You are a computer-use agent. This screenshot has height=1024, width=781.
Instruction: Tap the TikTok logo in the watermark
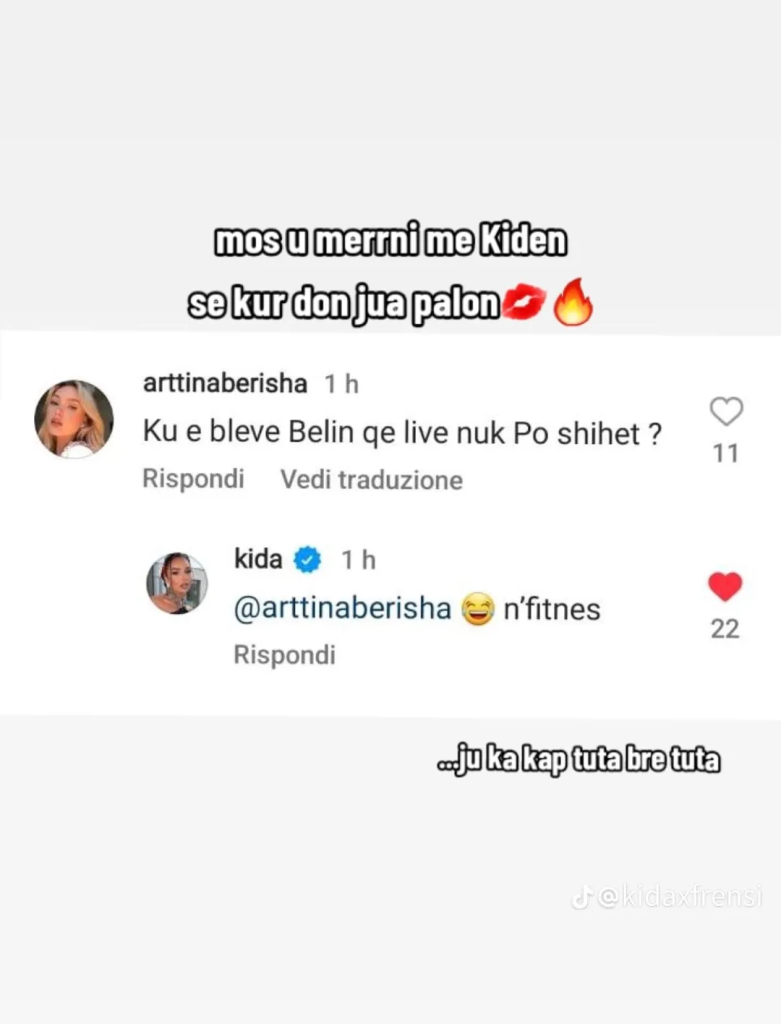pos(582,898)
